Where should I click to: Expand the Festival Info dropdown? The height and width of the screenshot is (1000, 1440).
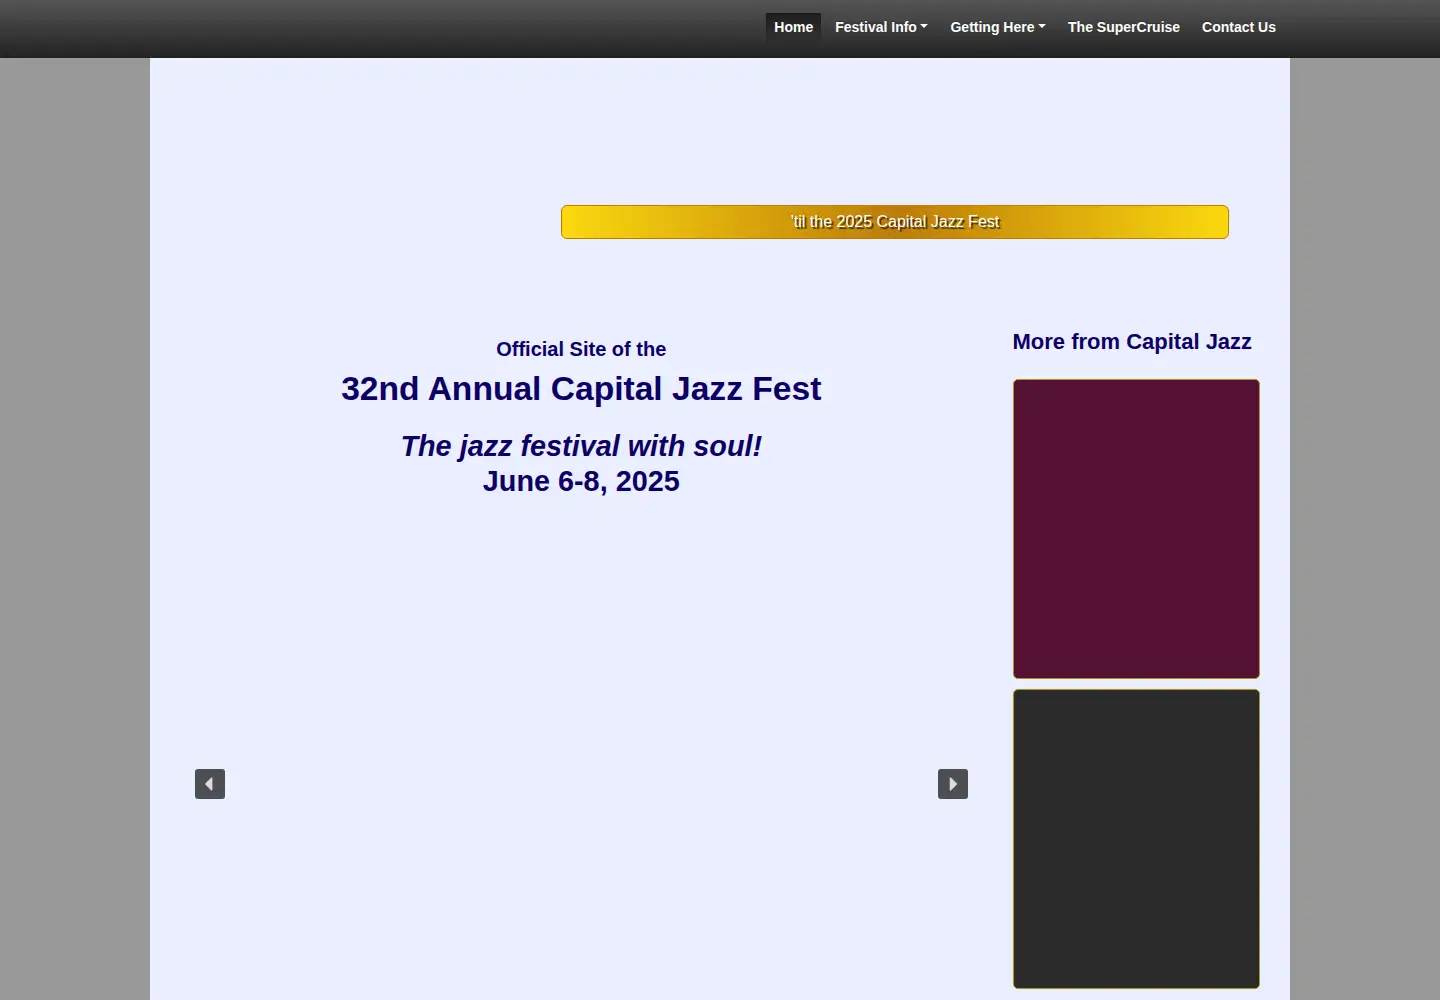tap(881, 27)
